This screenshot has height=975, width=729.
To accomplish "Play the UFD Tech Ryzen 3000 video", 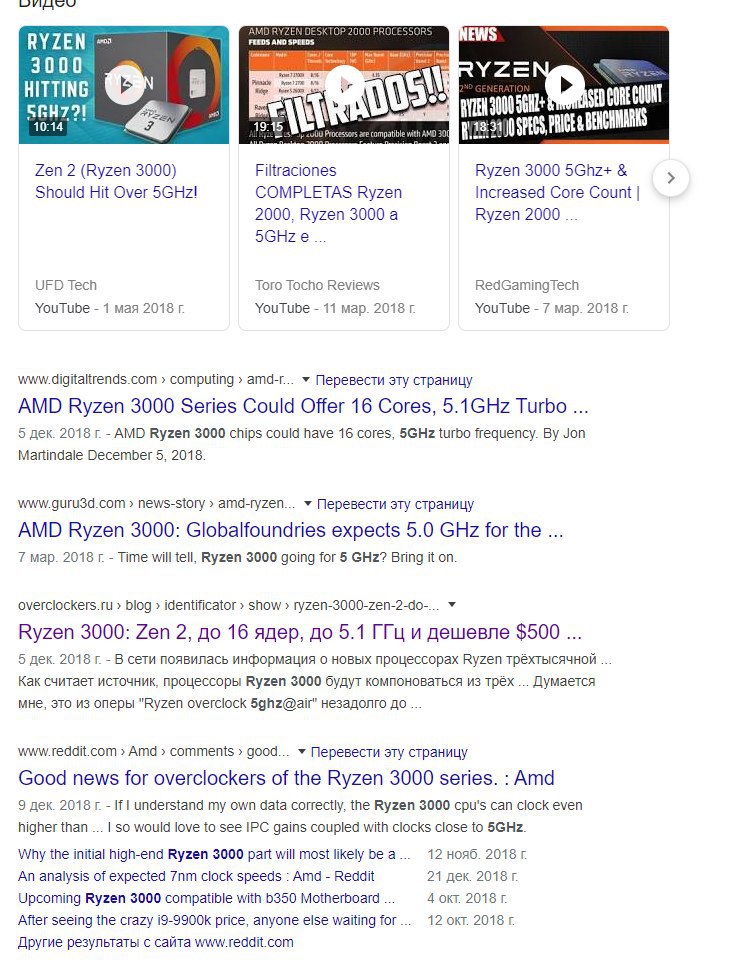I will [124, 85].
